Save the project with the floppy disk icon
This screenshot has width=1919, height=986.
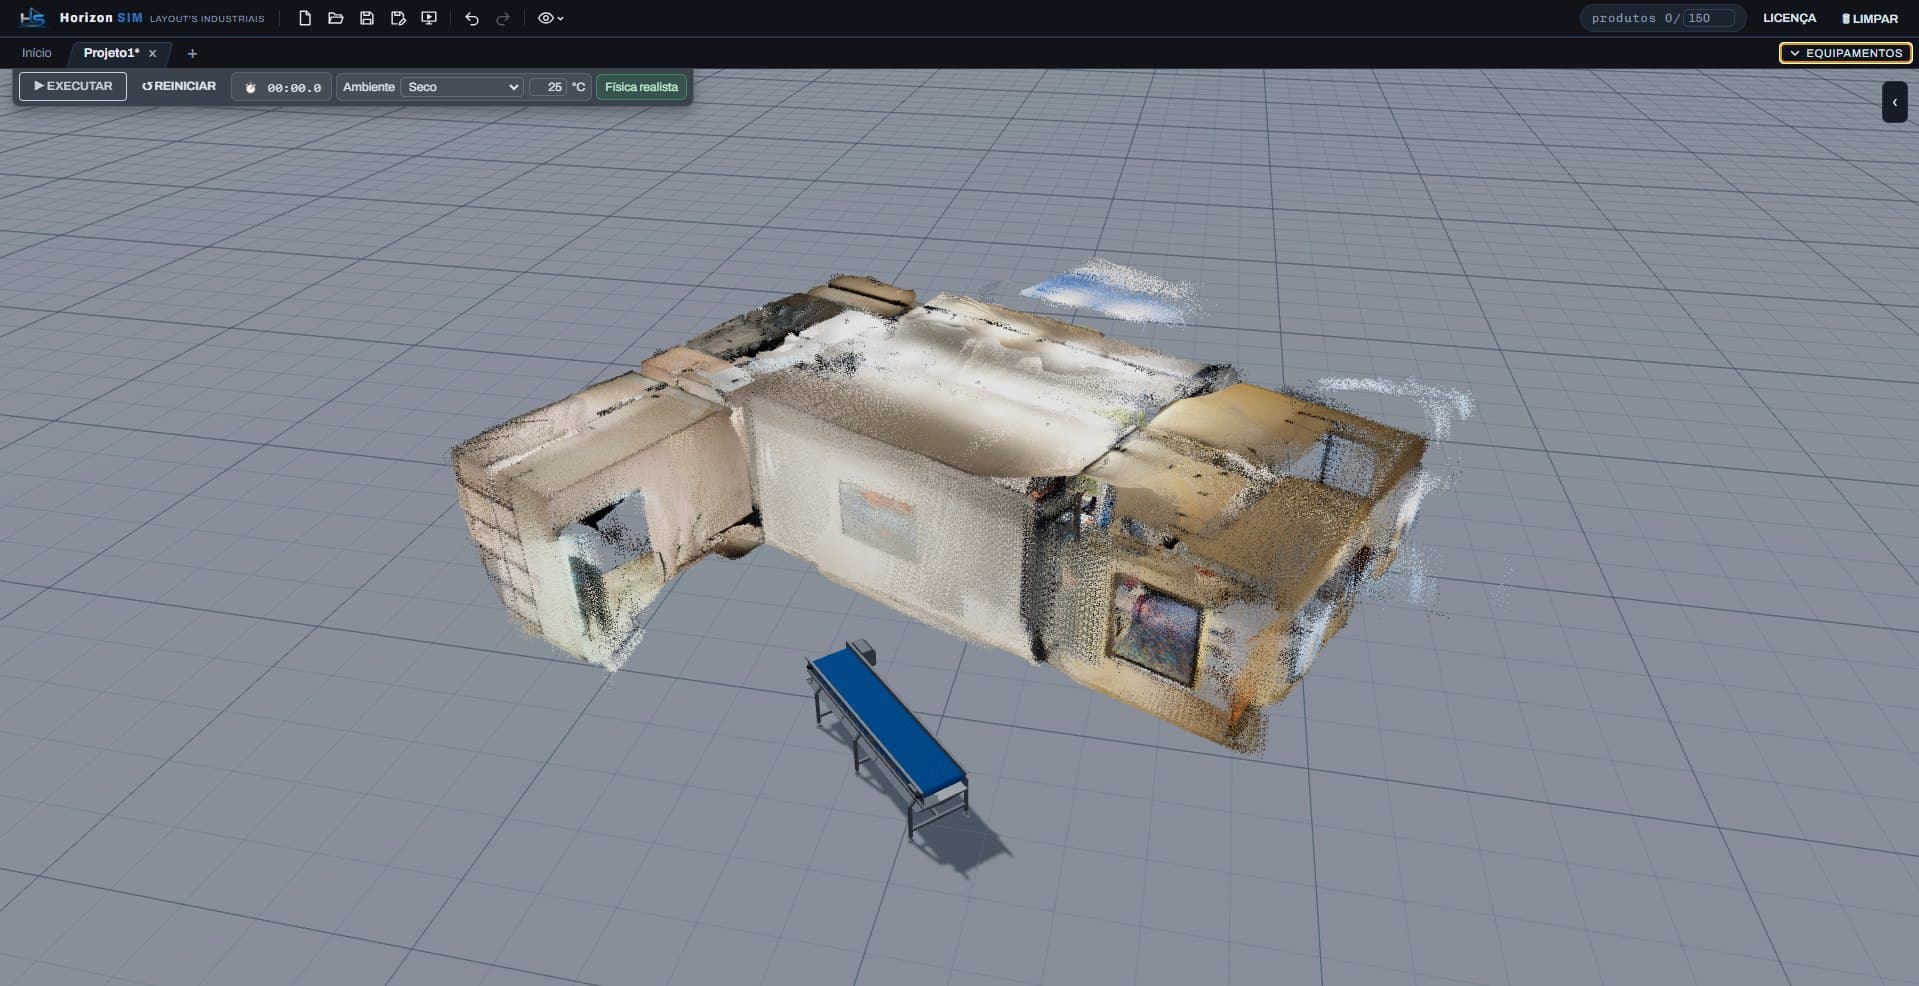click(367, 18)
